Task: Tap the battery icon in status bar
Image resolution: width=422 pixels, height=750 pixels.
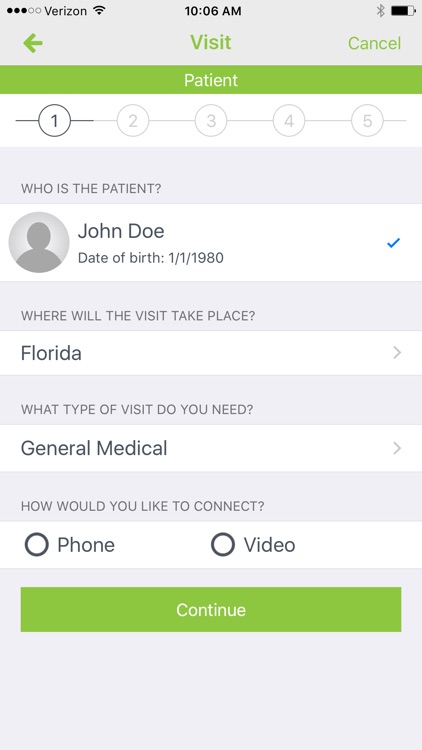Action: point(403,11)
